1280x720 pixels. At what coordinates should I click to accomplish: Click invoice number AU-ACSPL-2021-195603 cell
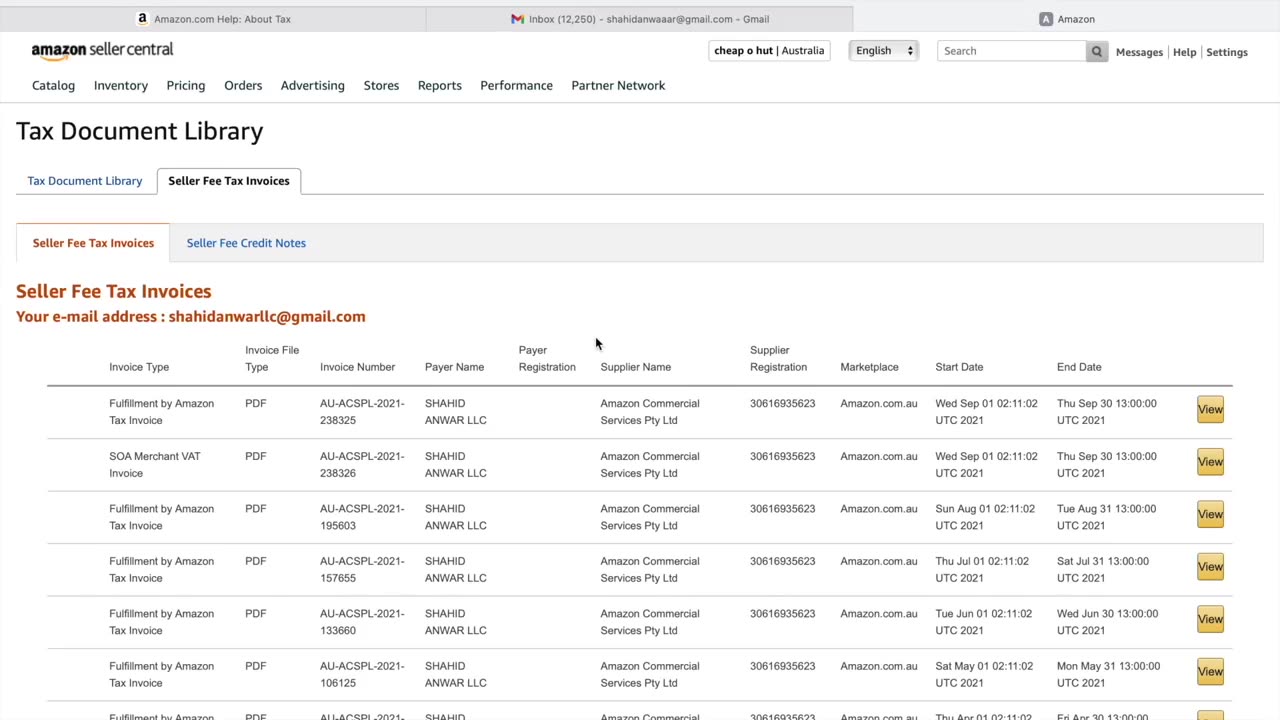[x=362, y=517]
